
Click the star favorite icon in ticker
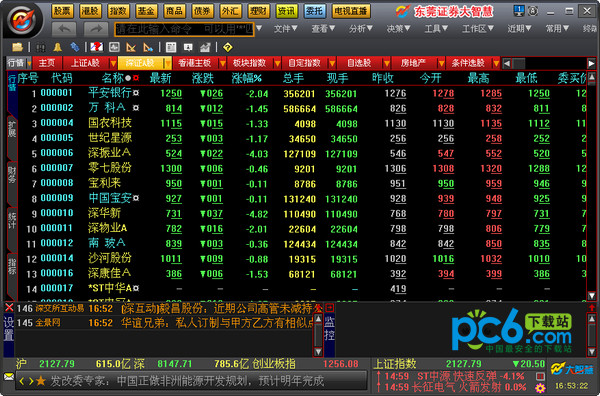(41, 381)
